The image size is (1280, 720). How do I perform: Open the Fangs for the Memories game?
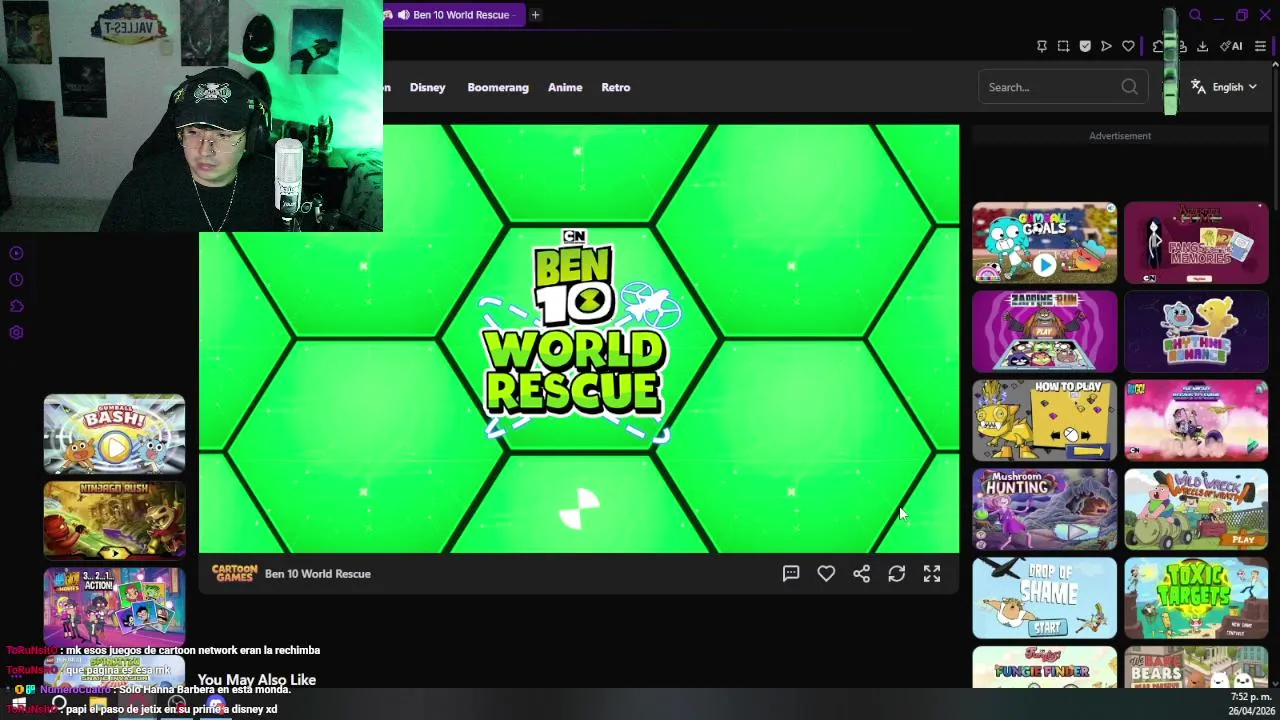tap(1196, 243)
